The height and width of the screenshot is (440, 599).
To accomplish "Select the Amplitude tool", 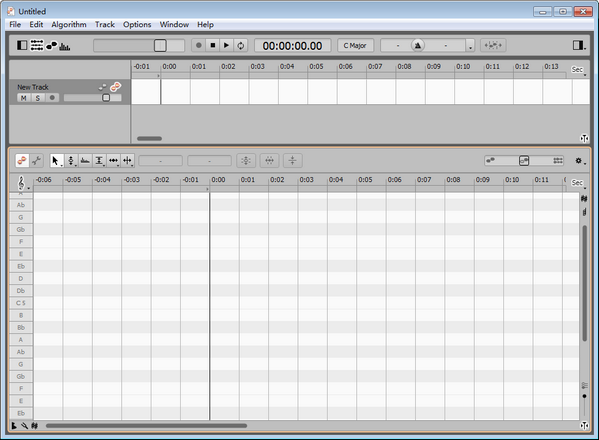I will coord(99,160).
